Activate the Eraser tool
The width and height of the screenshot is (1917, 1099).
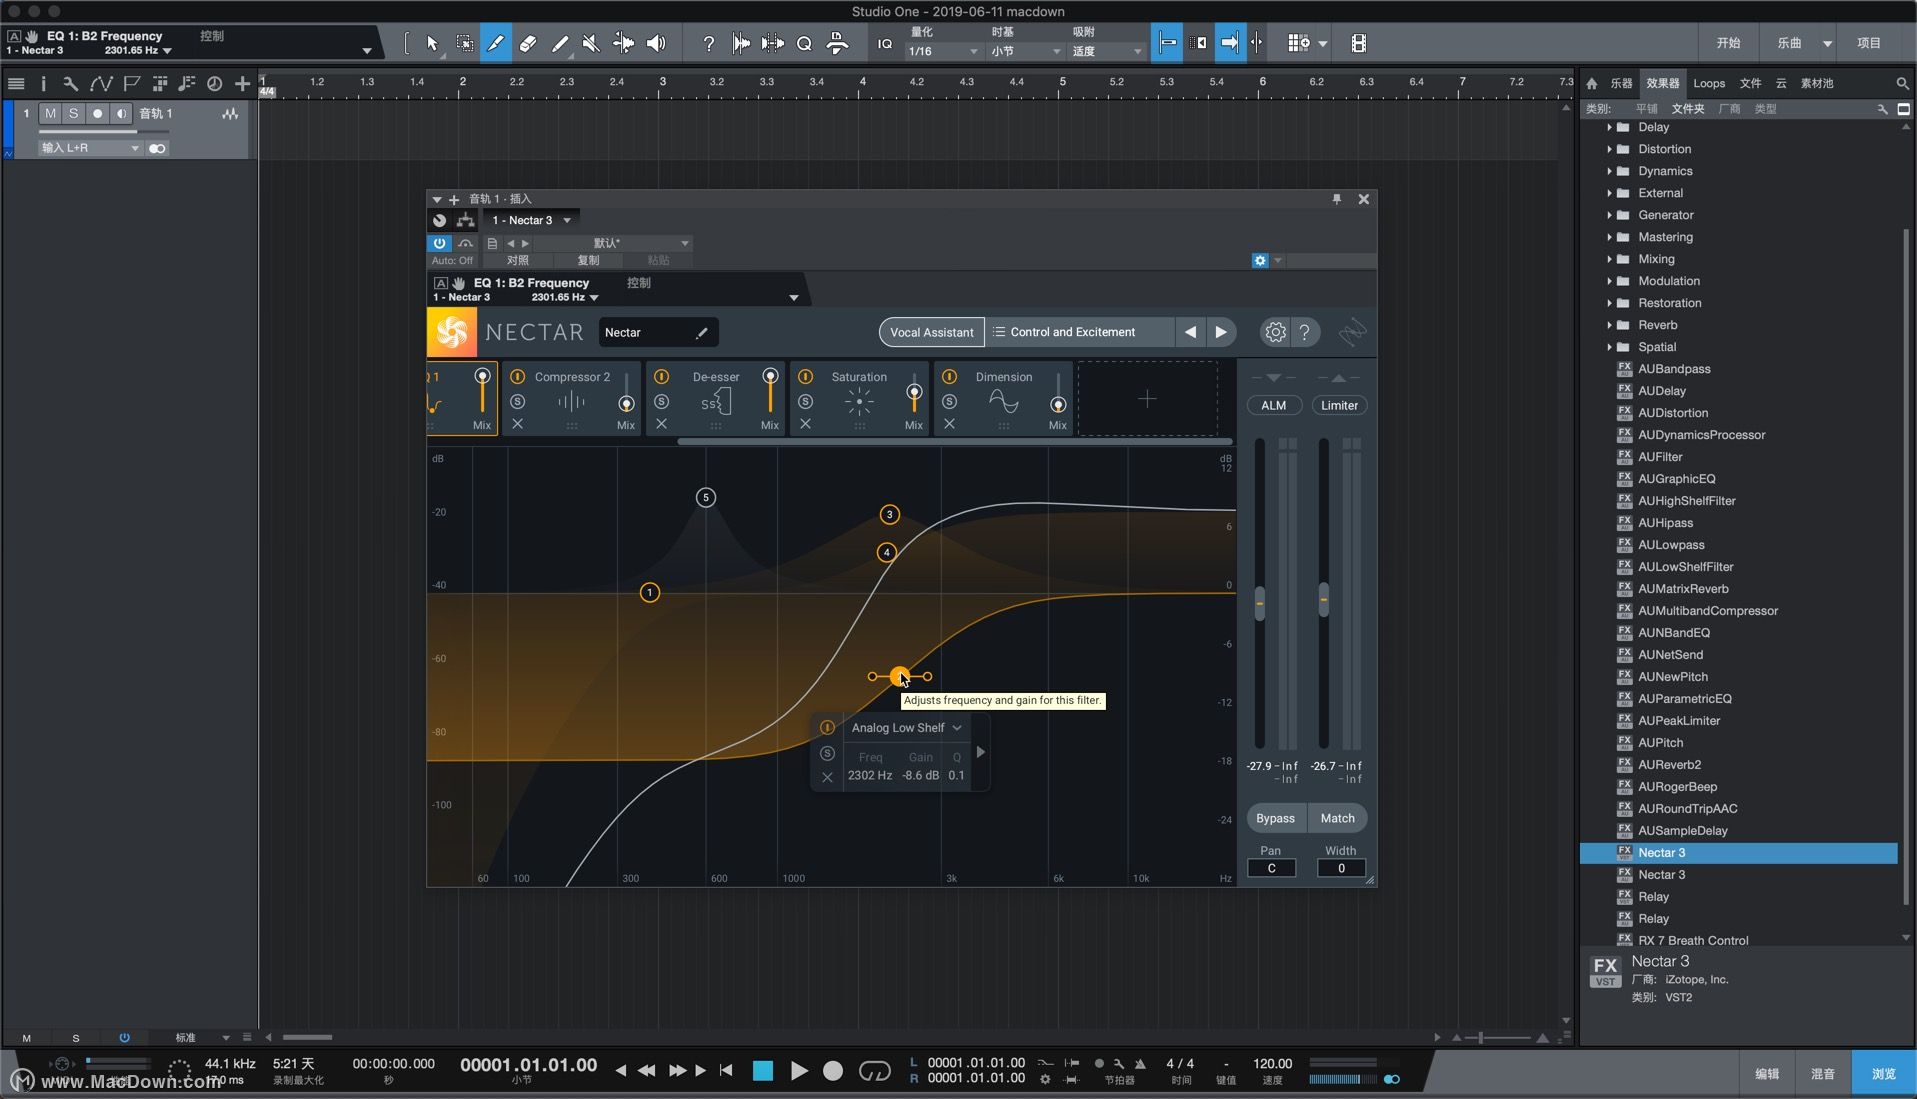(x=528, y=43)
